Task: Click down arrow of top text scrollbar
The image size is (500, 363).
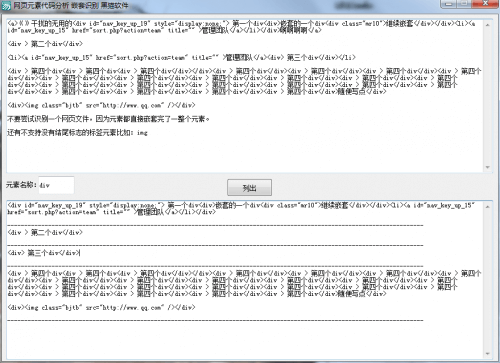Action: point(488,167)
